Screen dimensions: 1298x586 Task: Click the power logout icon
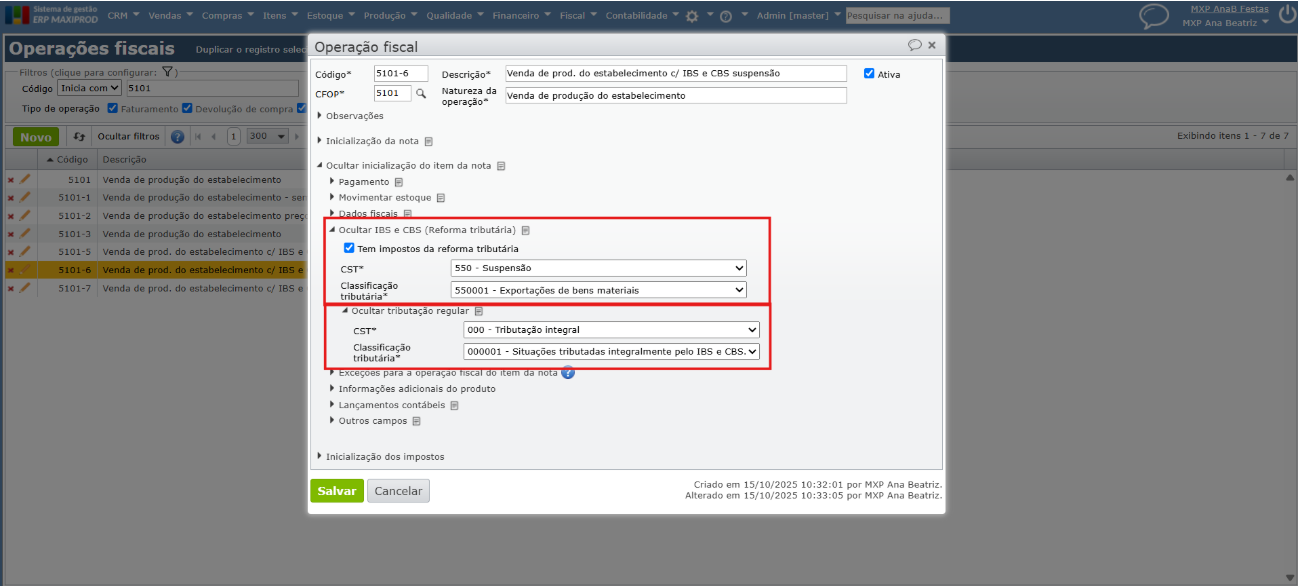click(x=1287, y=14)
